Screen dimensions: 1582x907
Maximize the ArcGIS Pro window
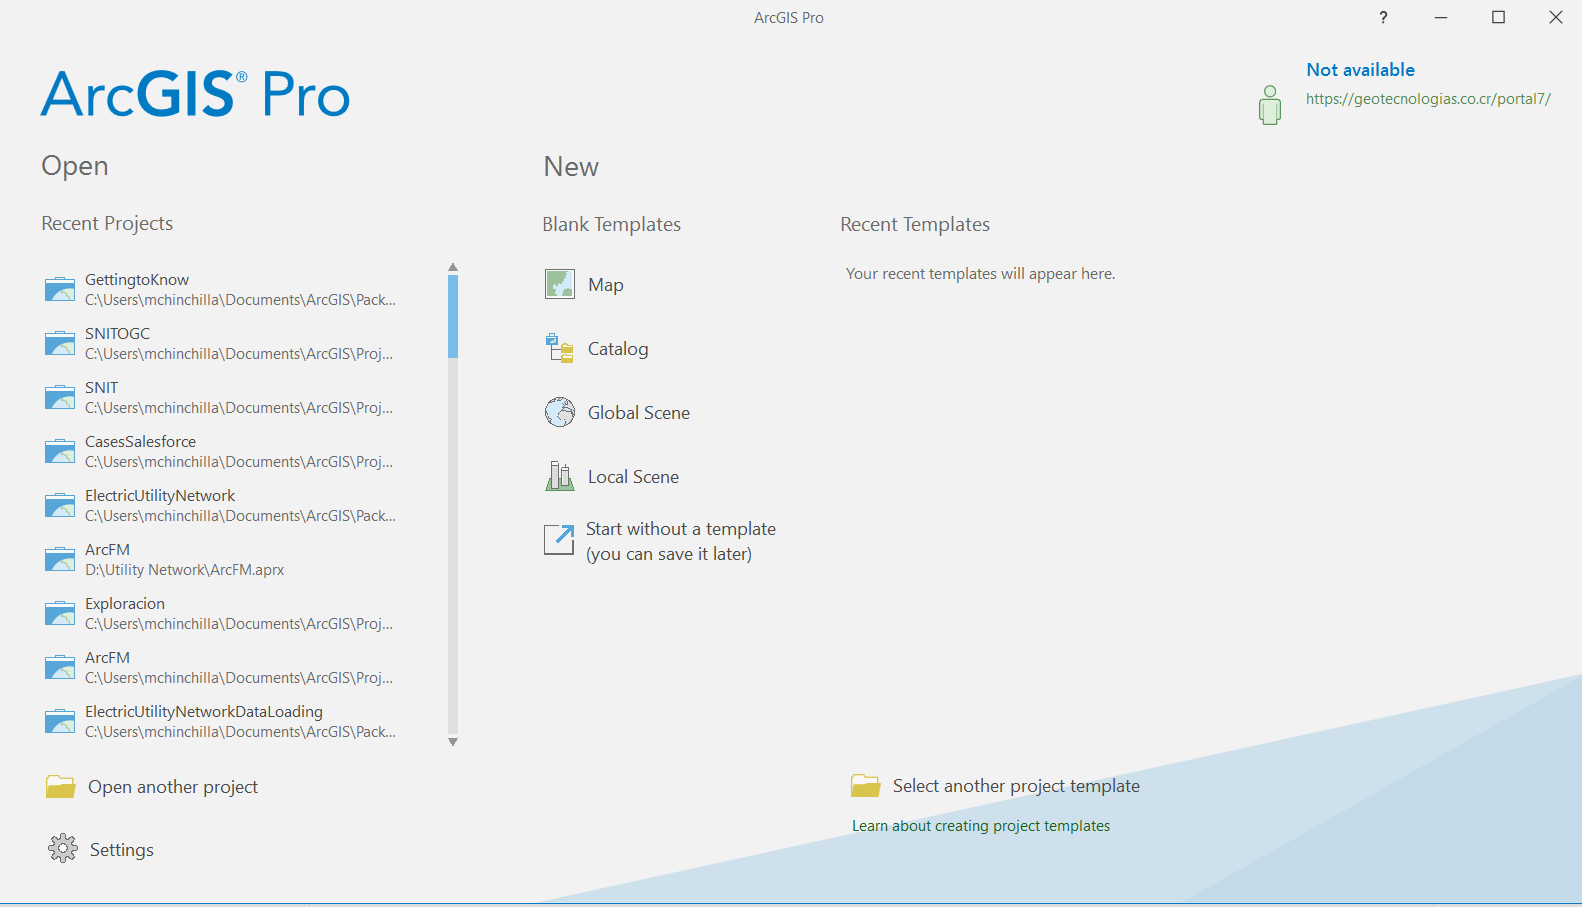pos(1498,17)
